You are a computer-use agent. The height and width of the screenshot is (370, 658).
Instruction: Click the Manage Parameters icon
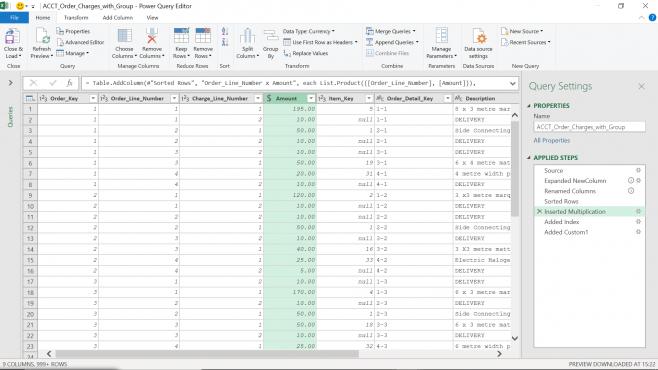[x=441, y=36]
